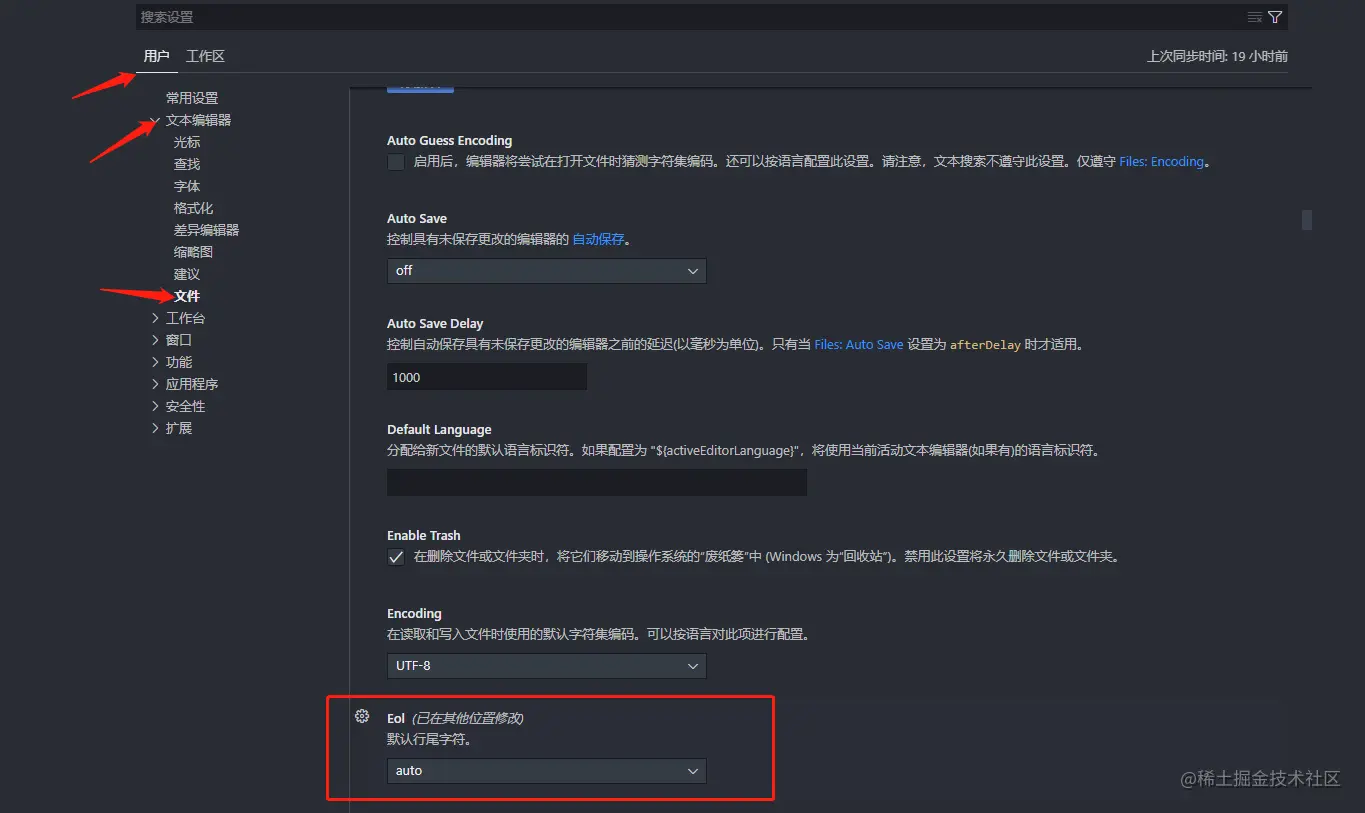Click the 上次同步时间 status text
The width and height of the screenshot is (1365, 813).
(1217, 56)
